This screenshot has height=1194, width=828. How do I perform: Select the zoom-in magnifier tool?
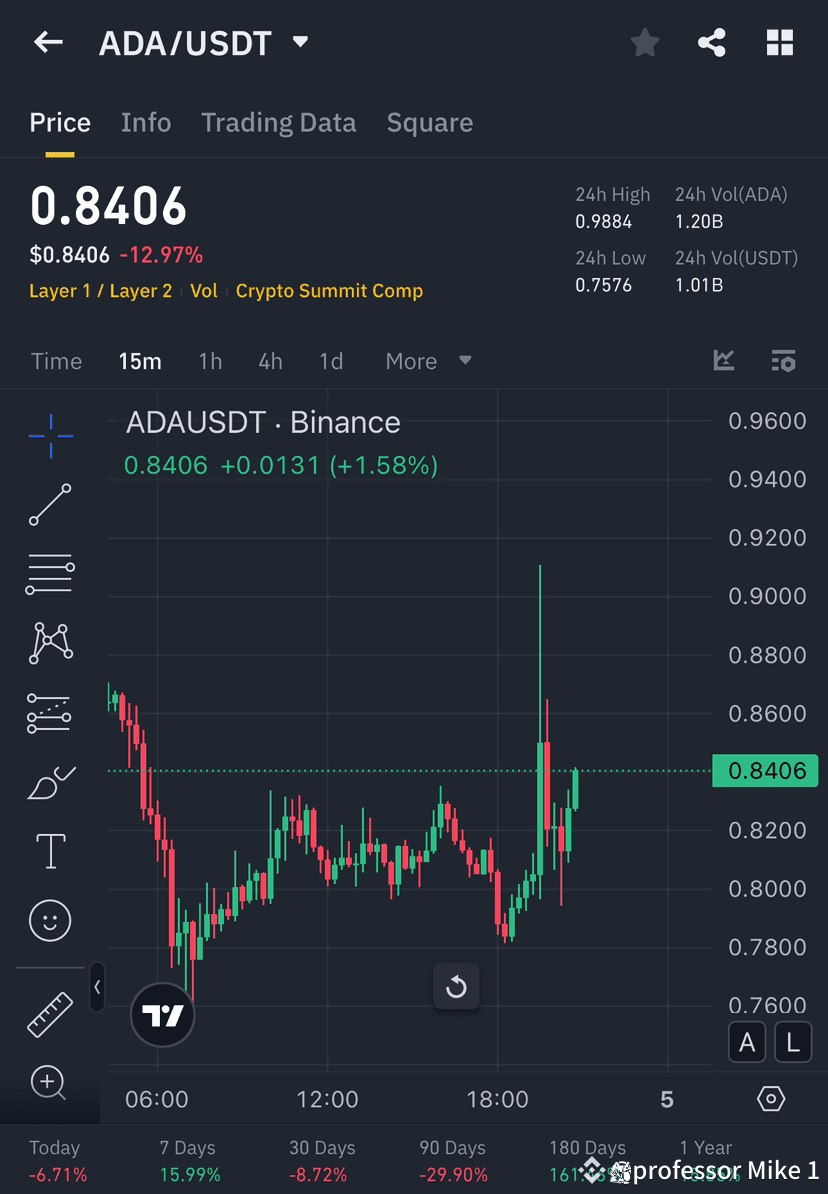[x=50, y=1083]
